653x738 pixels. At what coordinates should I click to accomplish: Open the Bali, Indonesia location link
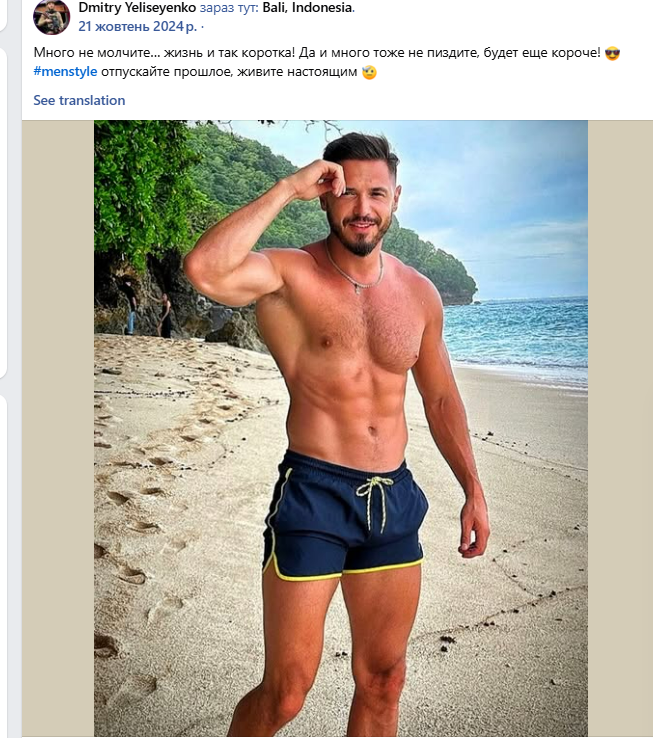[308, 8]
